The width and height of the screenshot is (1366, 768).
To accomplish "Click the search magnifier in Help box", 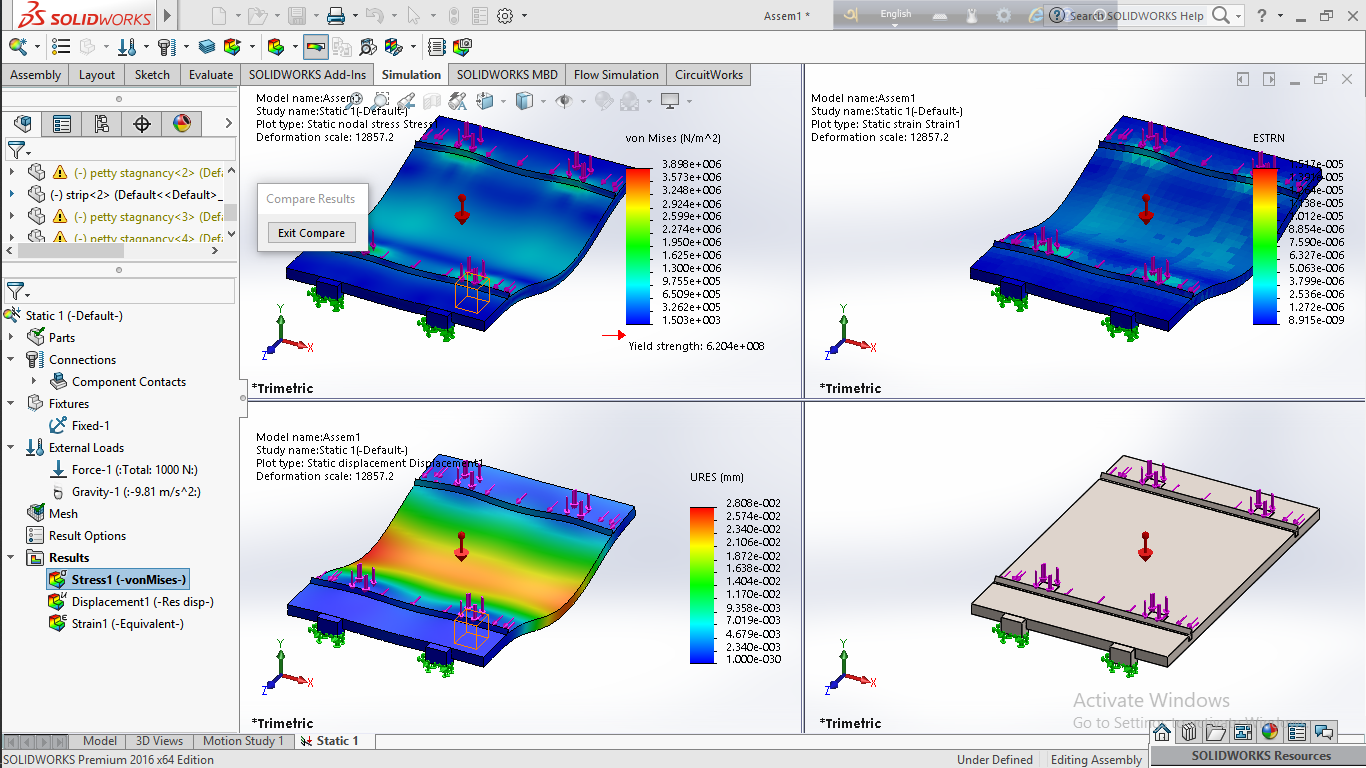I will point(1221,15).
